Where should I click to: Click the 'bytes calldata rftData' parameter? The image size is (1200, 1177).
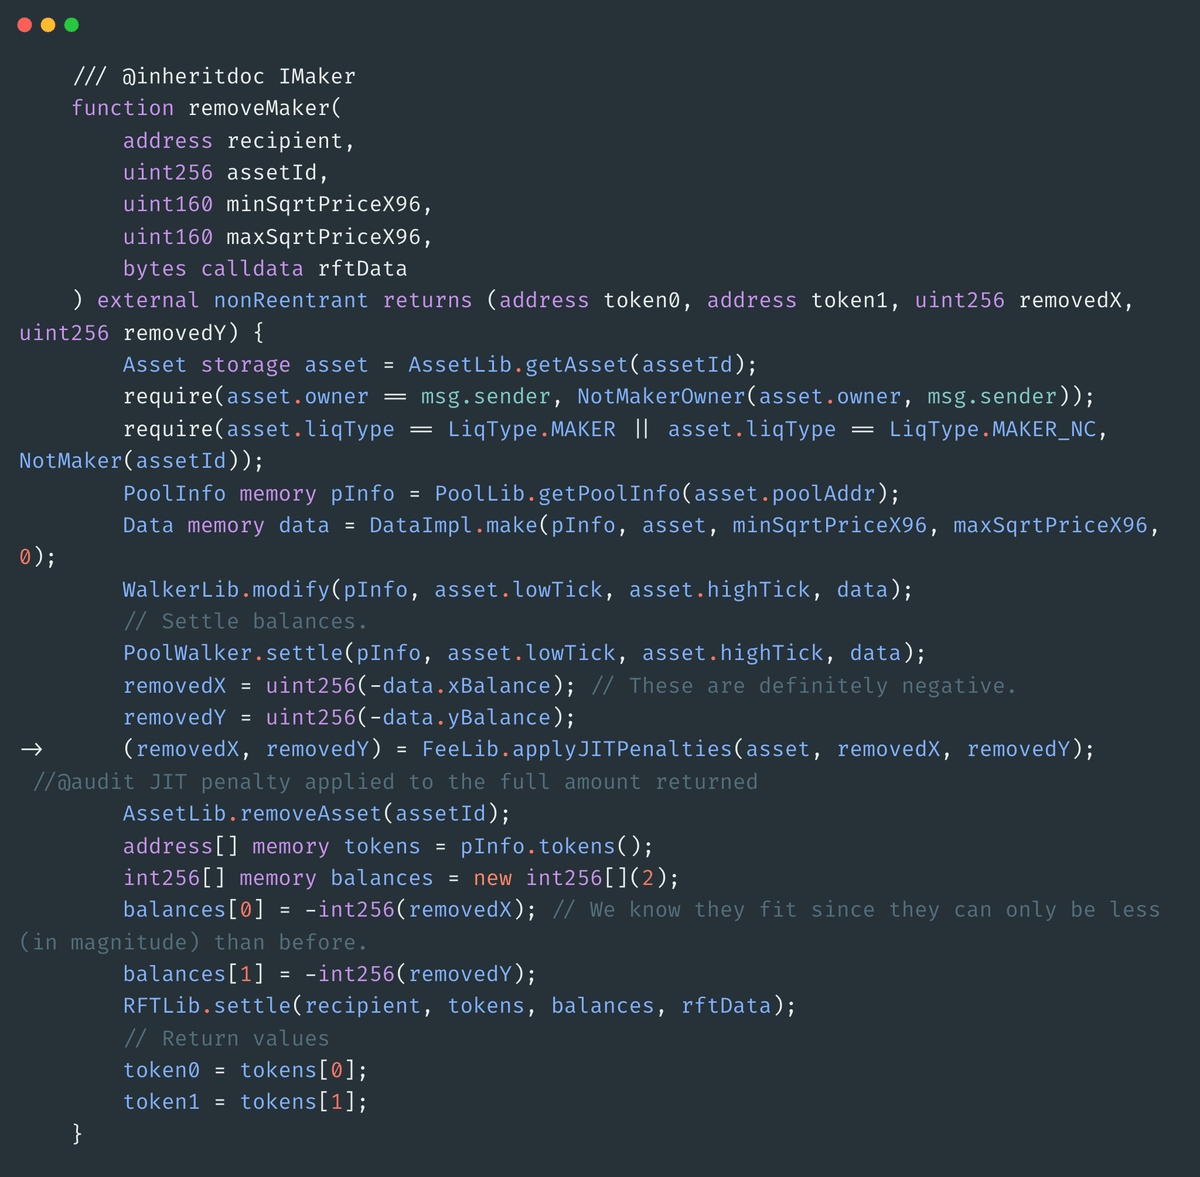(x=265, y=269)
